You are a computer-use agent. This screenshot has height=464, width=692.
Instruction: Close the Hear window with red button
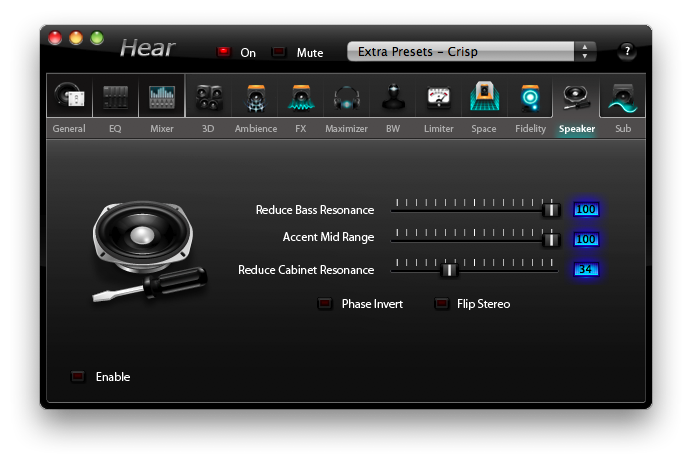coord(55,38)
